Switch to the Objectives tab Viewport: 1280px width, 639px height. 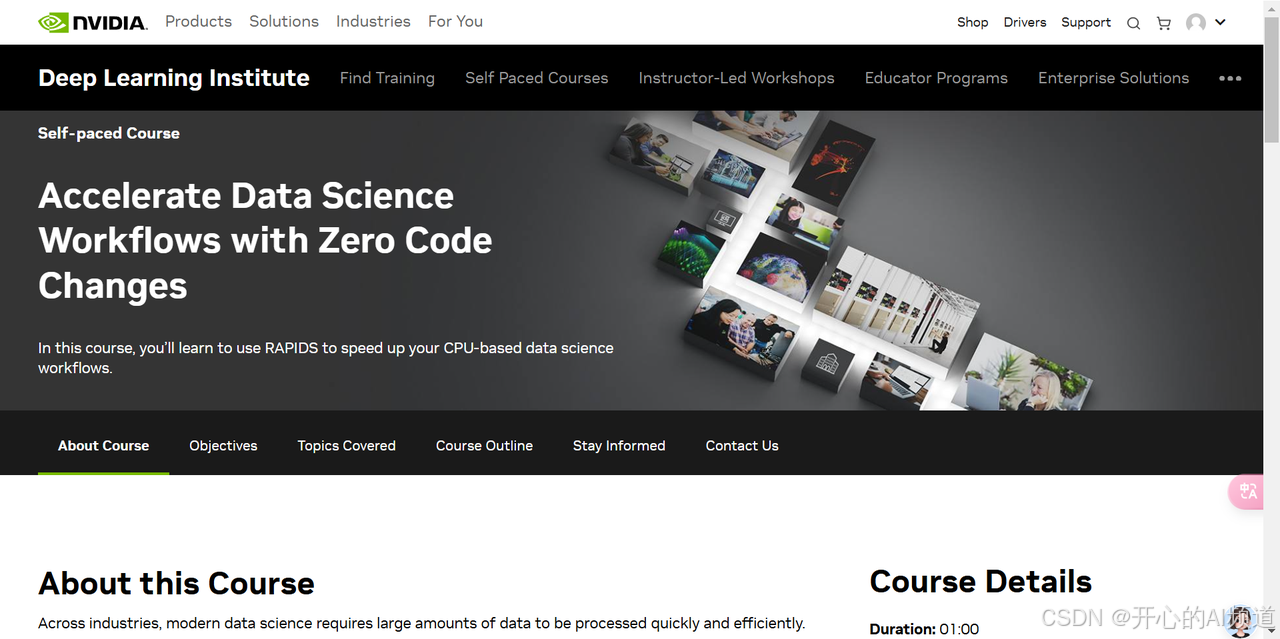tap(223, 446)
